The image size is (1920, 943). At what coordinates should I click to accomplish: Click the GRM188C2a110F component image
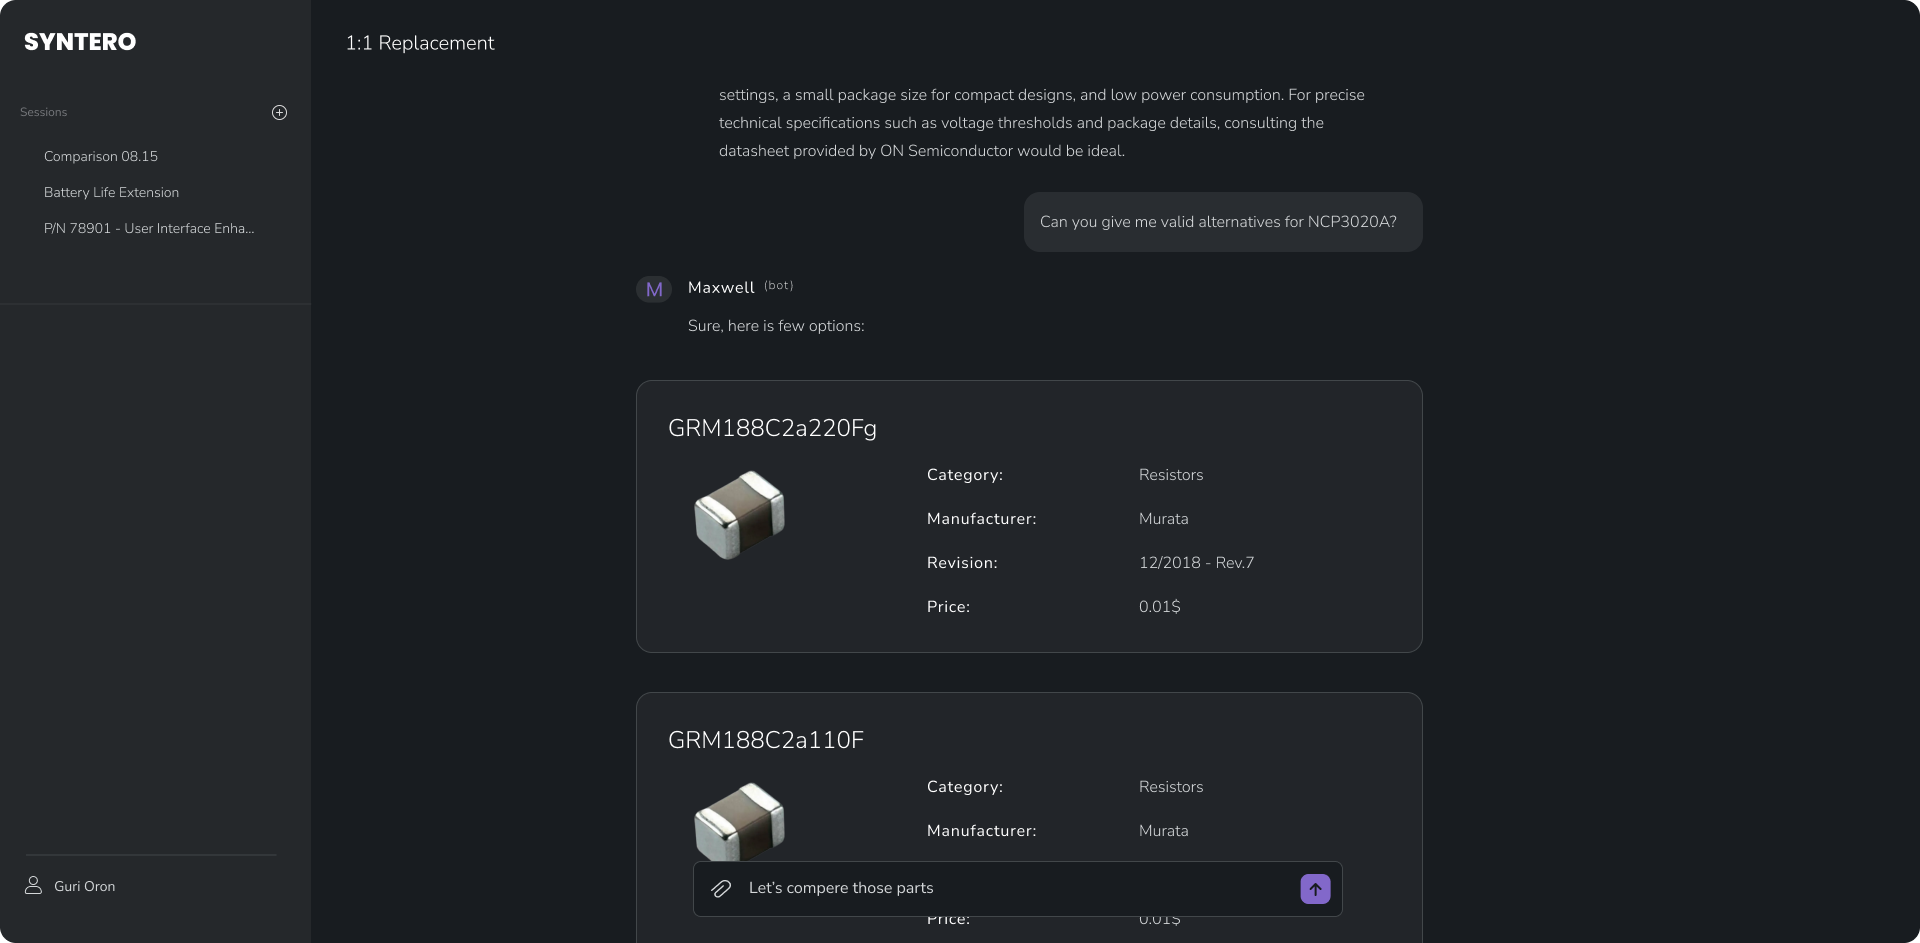[740, 822]
